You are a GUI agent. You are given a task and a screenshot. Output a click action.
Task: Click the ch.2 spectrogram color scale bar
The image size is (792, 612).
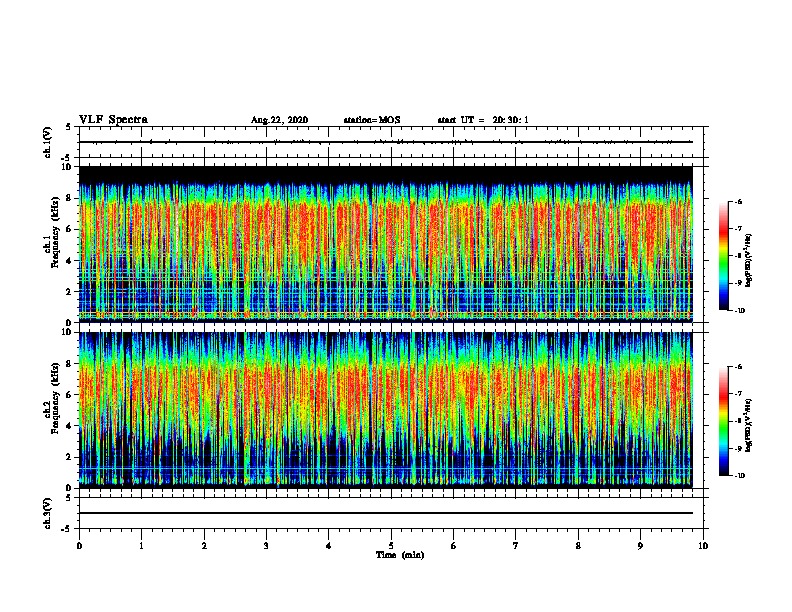point(723,421)
